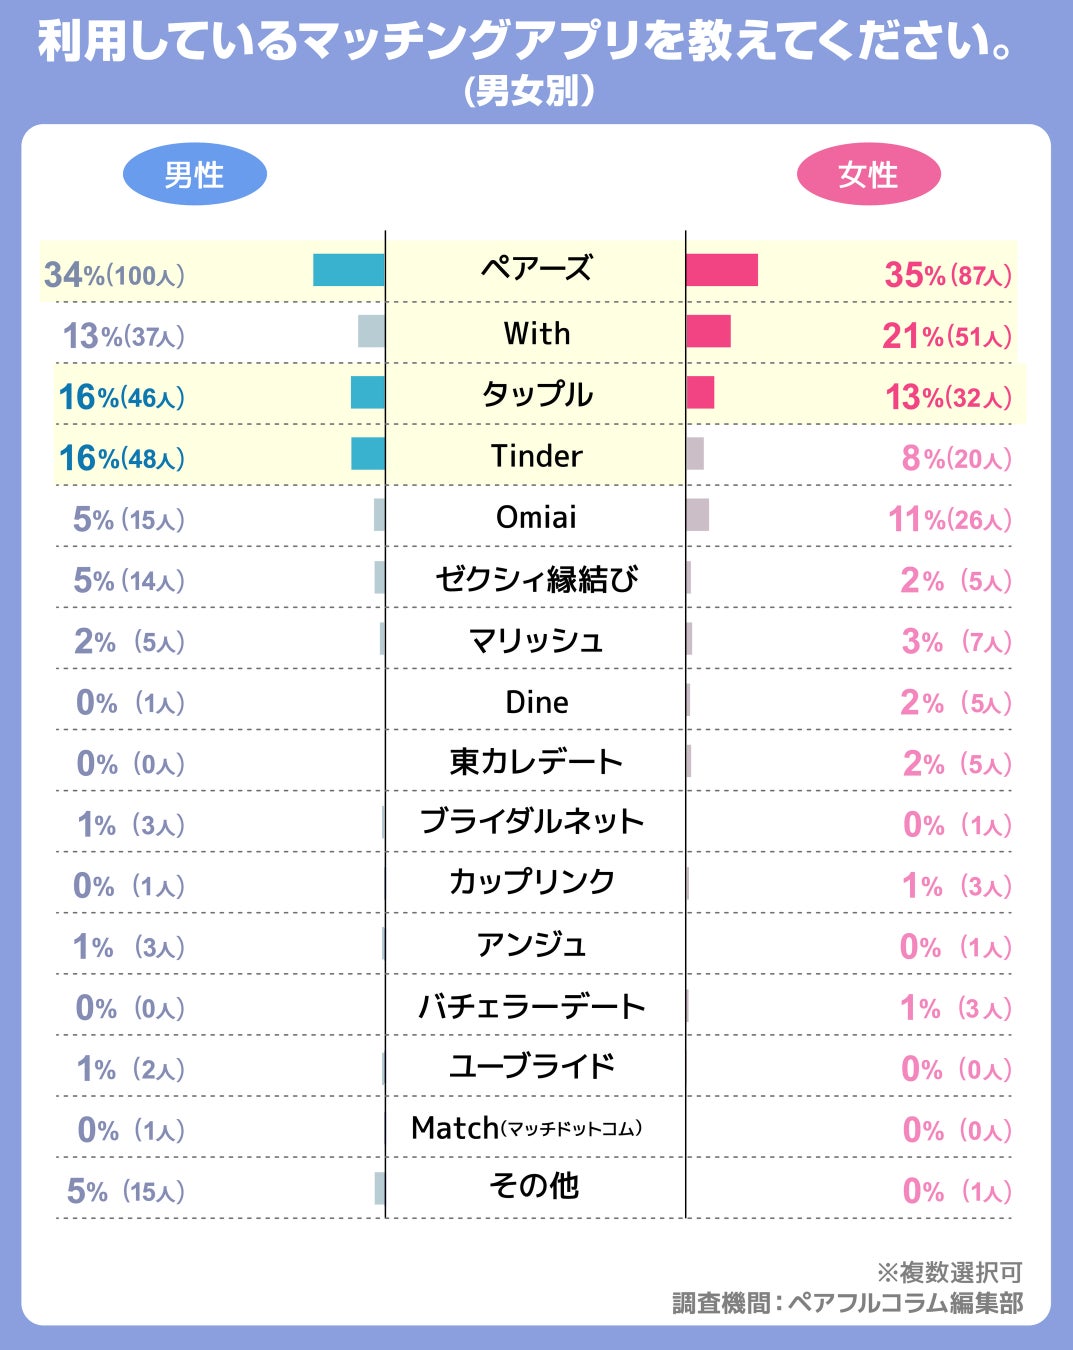Click the Tinder app name
1073x1350 pixels.
point(536,456)
